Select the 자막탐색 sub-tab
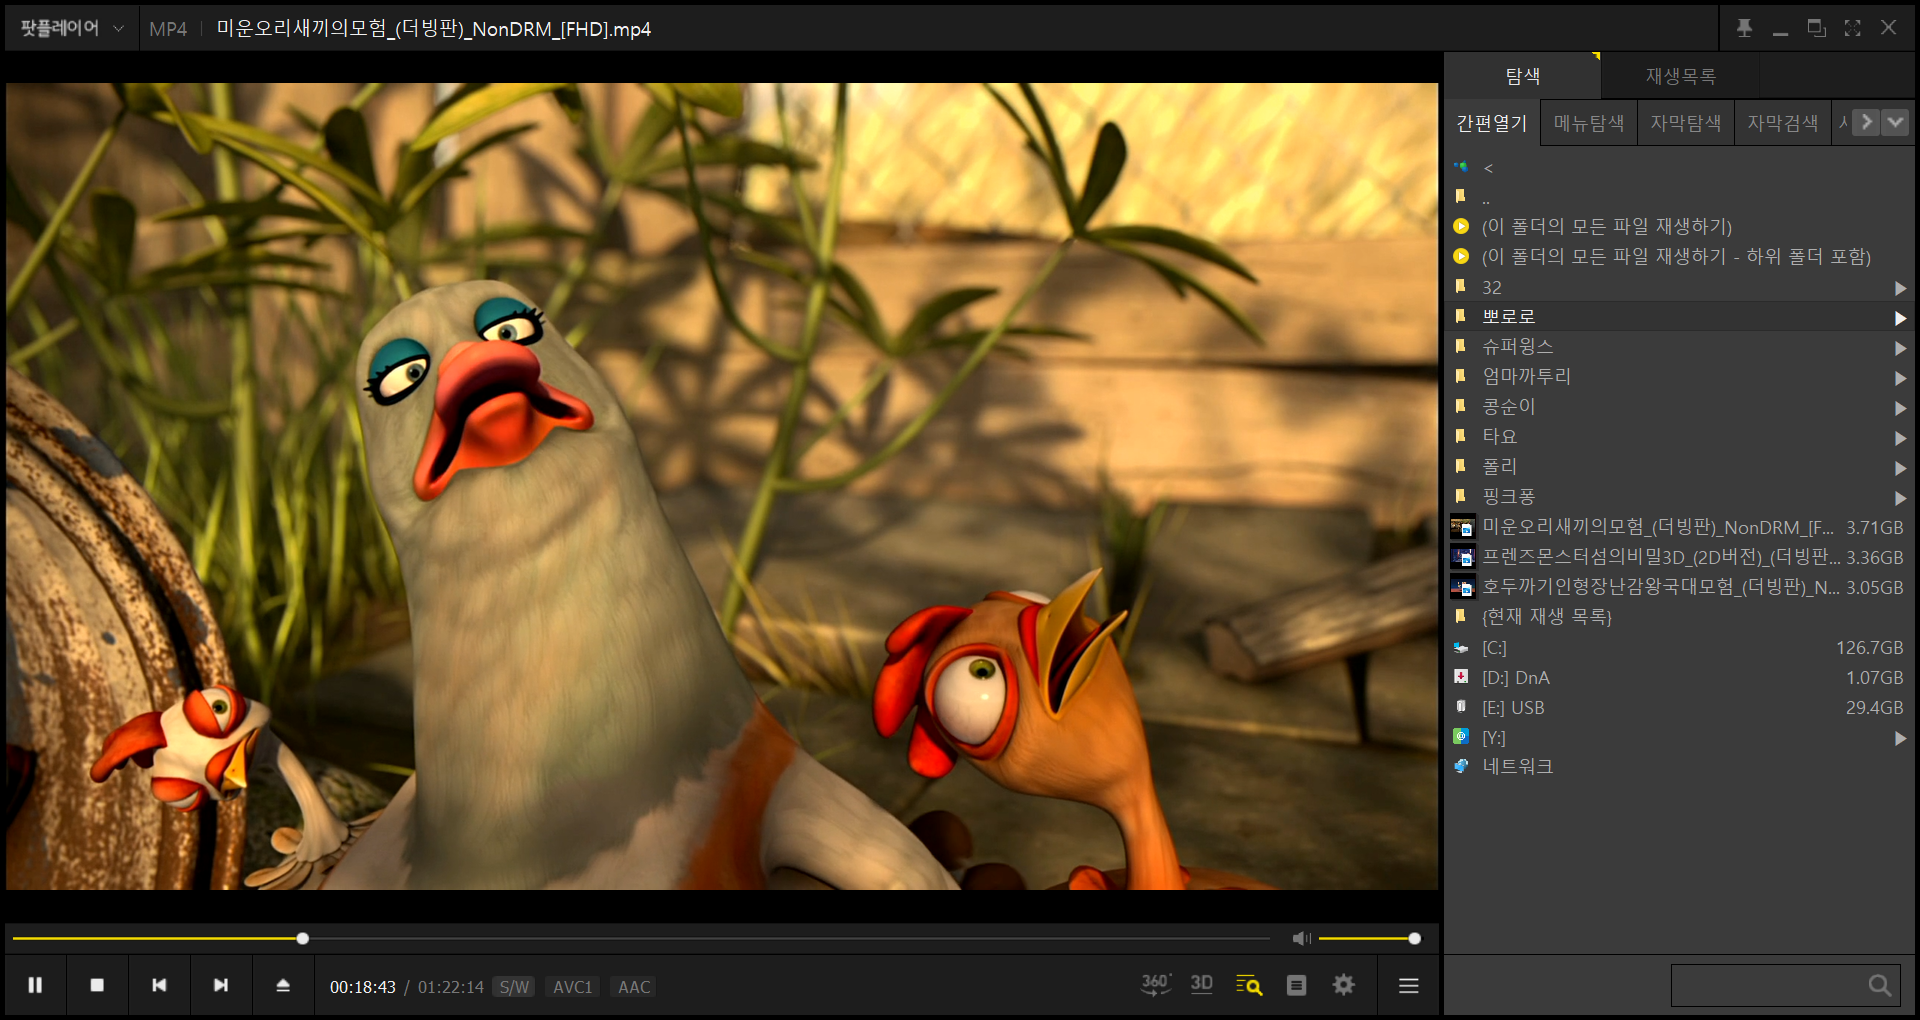This screenshot has height=1020, width=1920. 1686,123
